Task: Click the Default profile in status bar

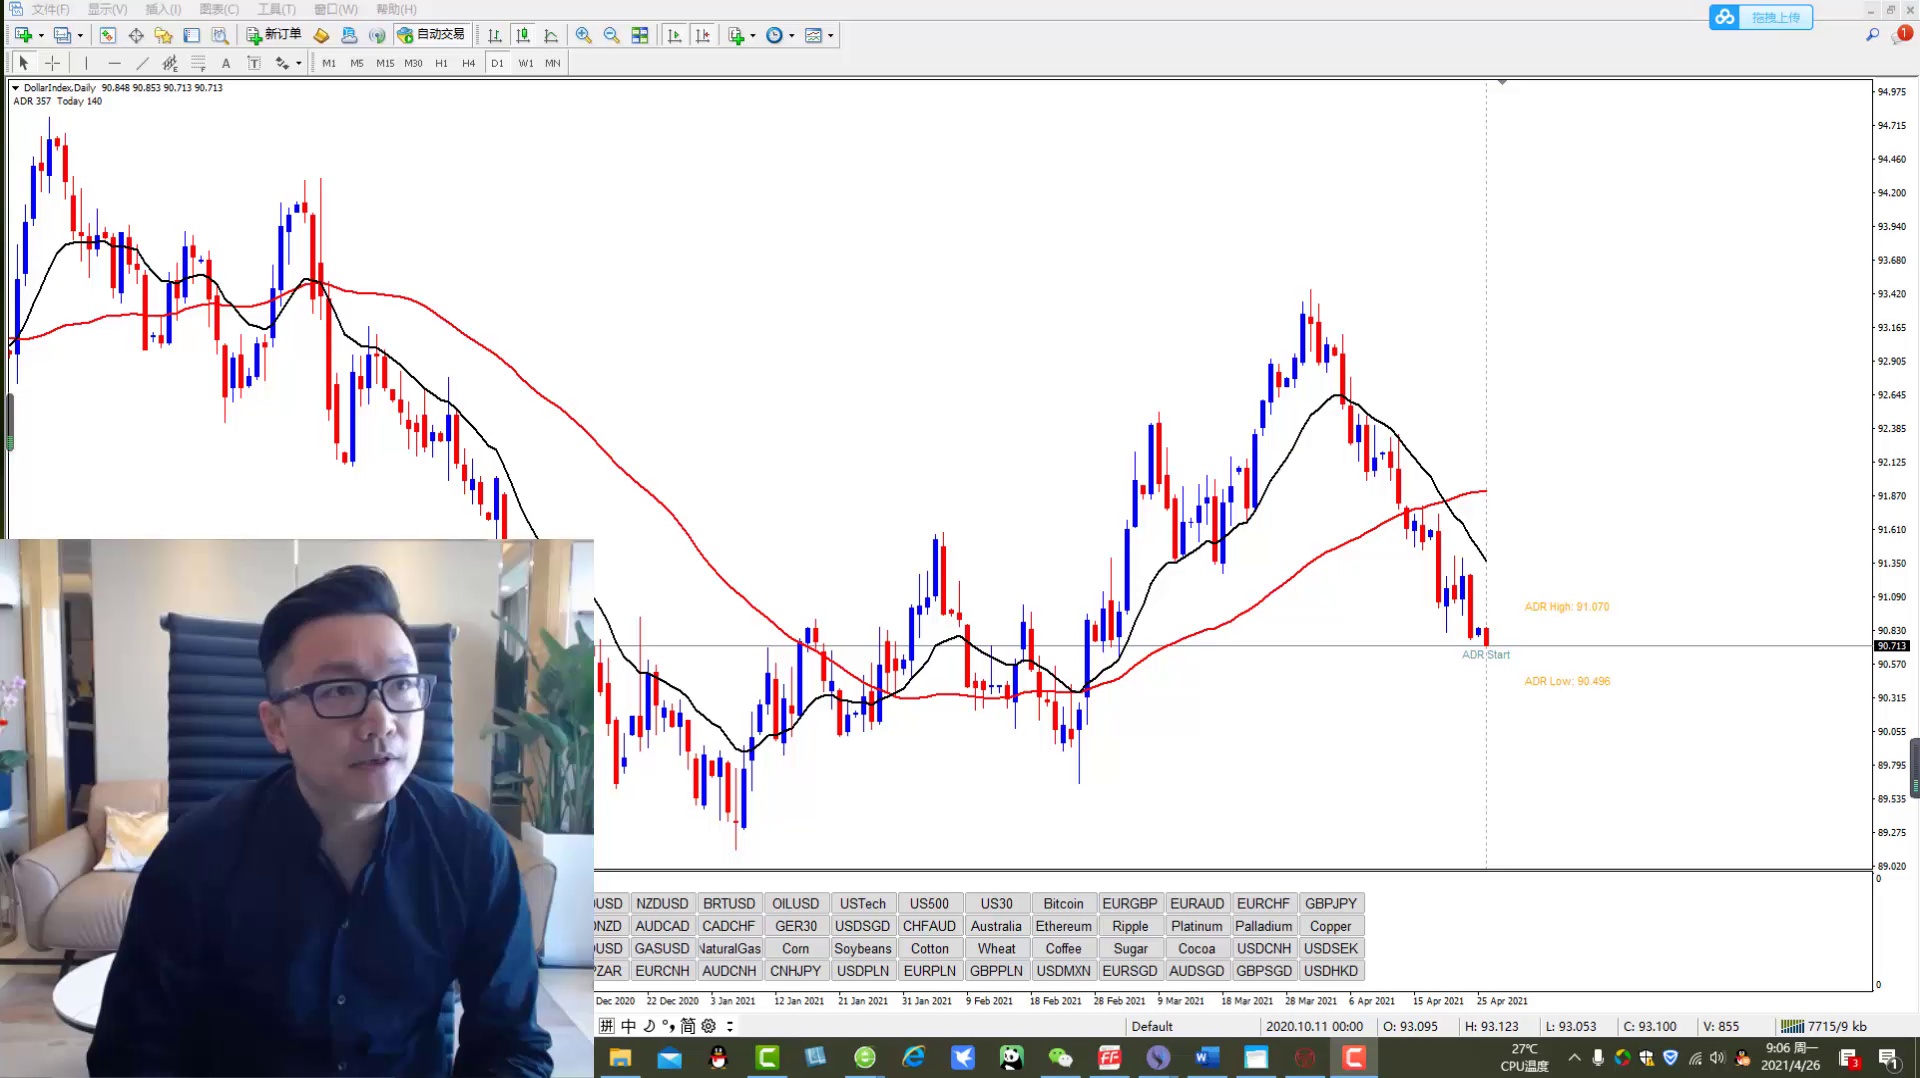Action: click(x=1152, y=1026)
